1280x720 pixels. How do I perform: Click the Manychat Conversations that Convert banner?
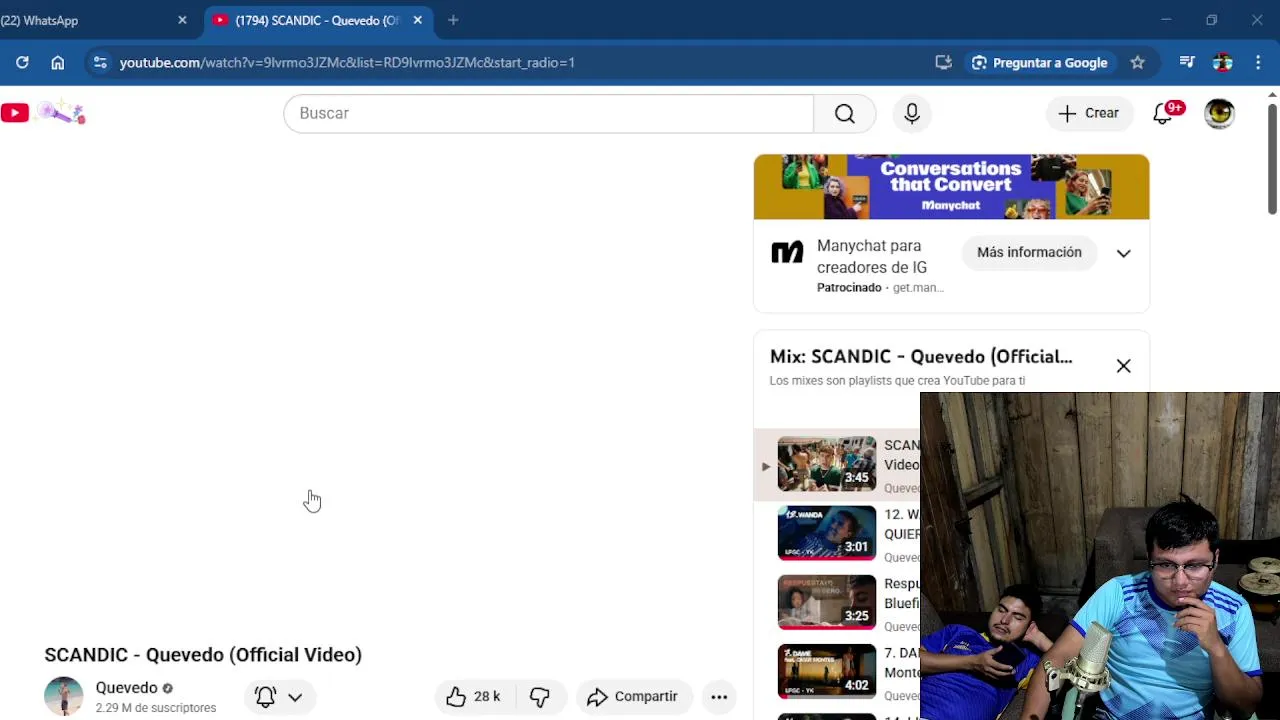pyautogui.click(x=951, y=187)
